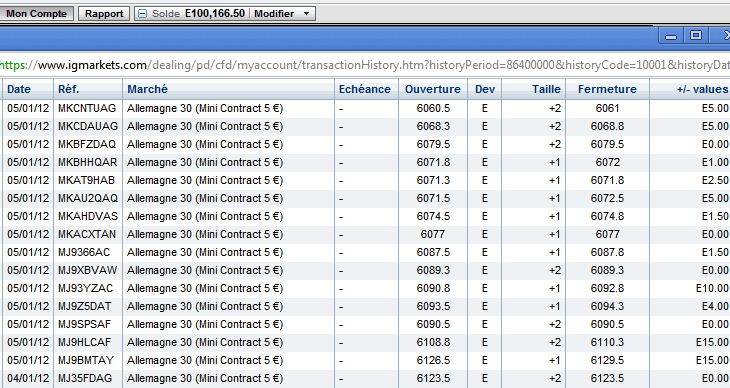730x388 pixels.
Task: Click opening price 6060.5
Action: point(433,108)
